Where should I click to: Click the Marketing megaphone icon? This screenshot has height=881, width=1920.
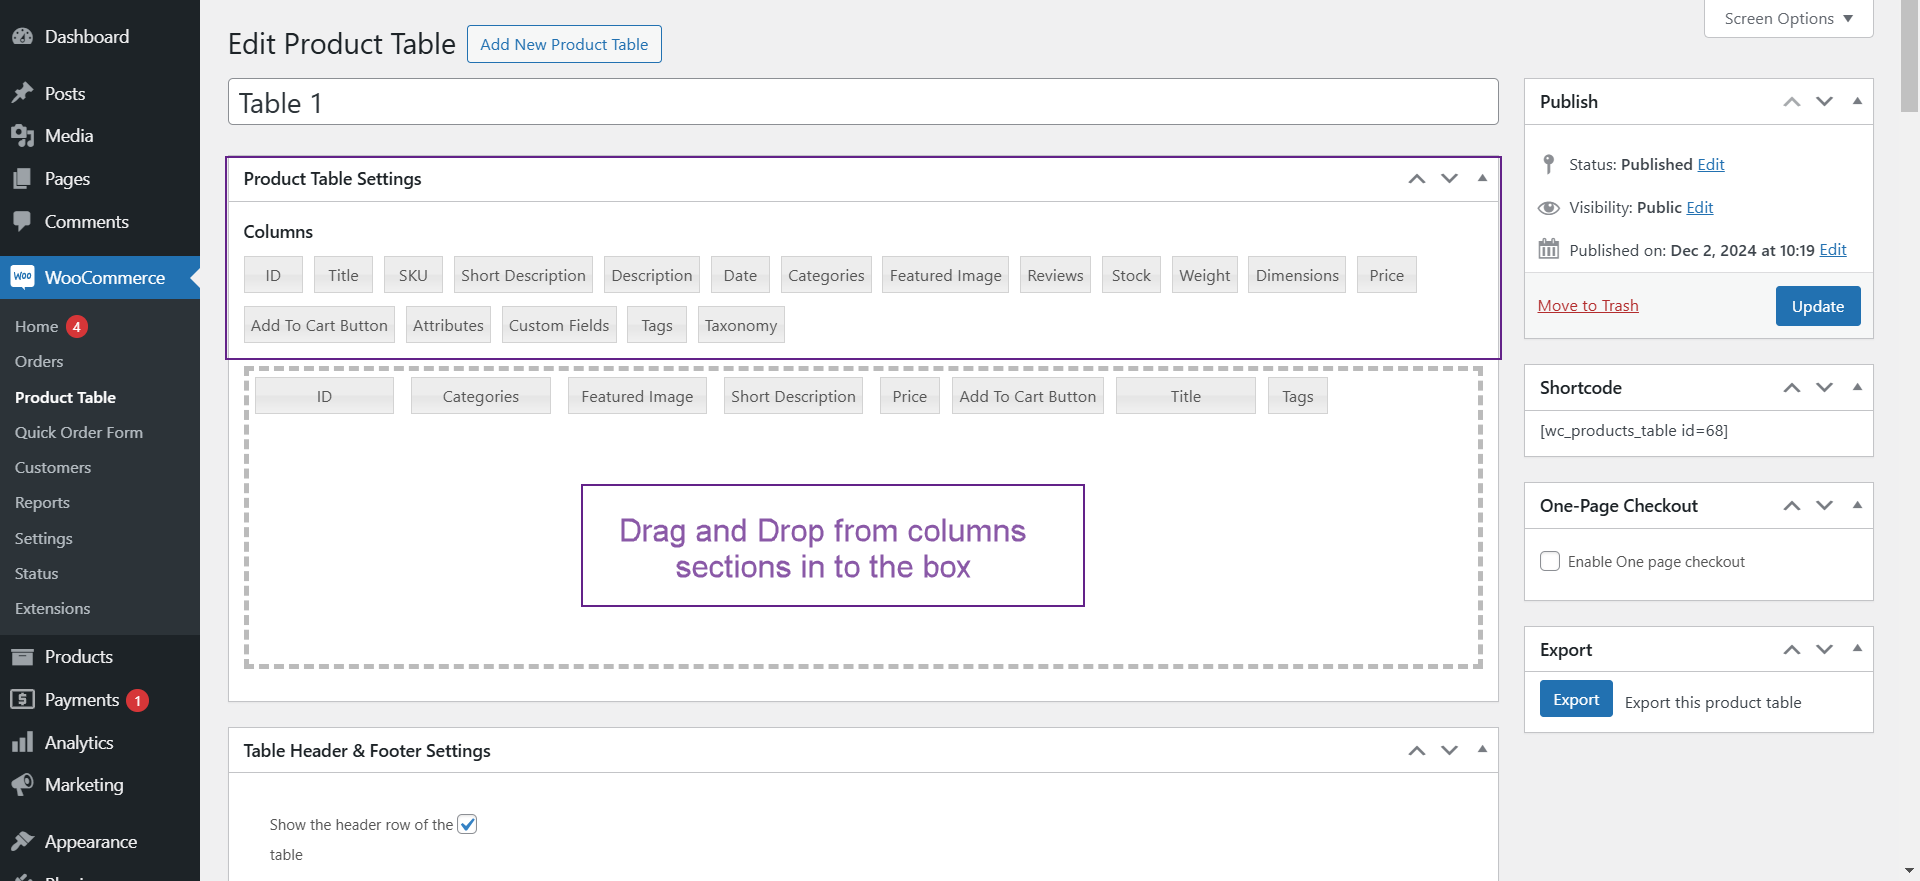[22, 785]
